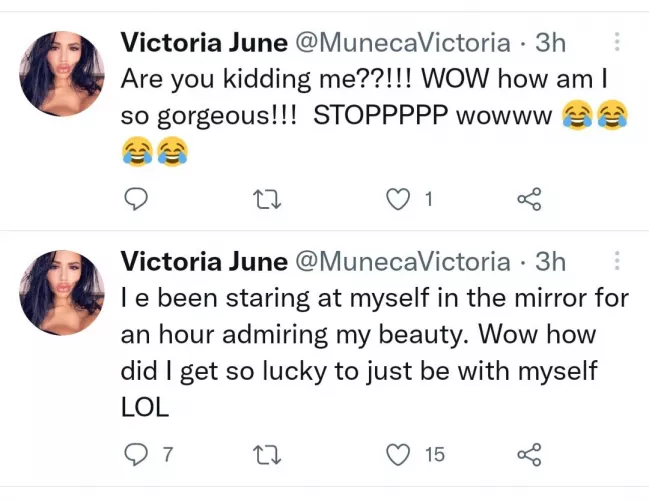The width and height of the screenshot is (649, 500).
Task: Click Victoria June name on first tweet
Action: (201, 43)
